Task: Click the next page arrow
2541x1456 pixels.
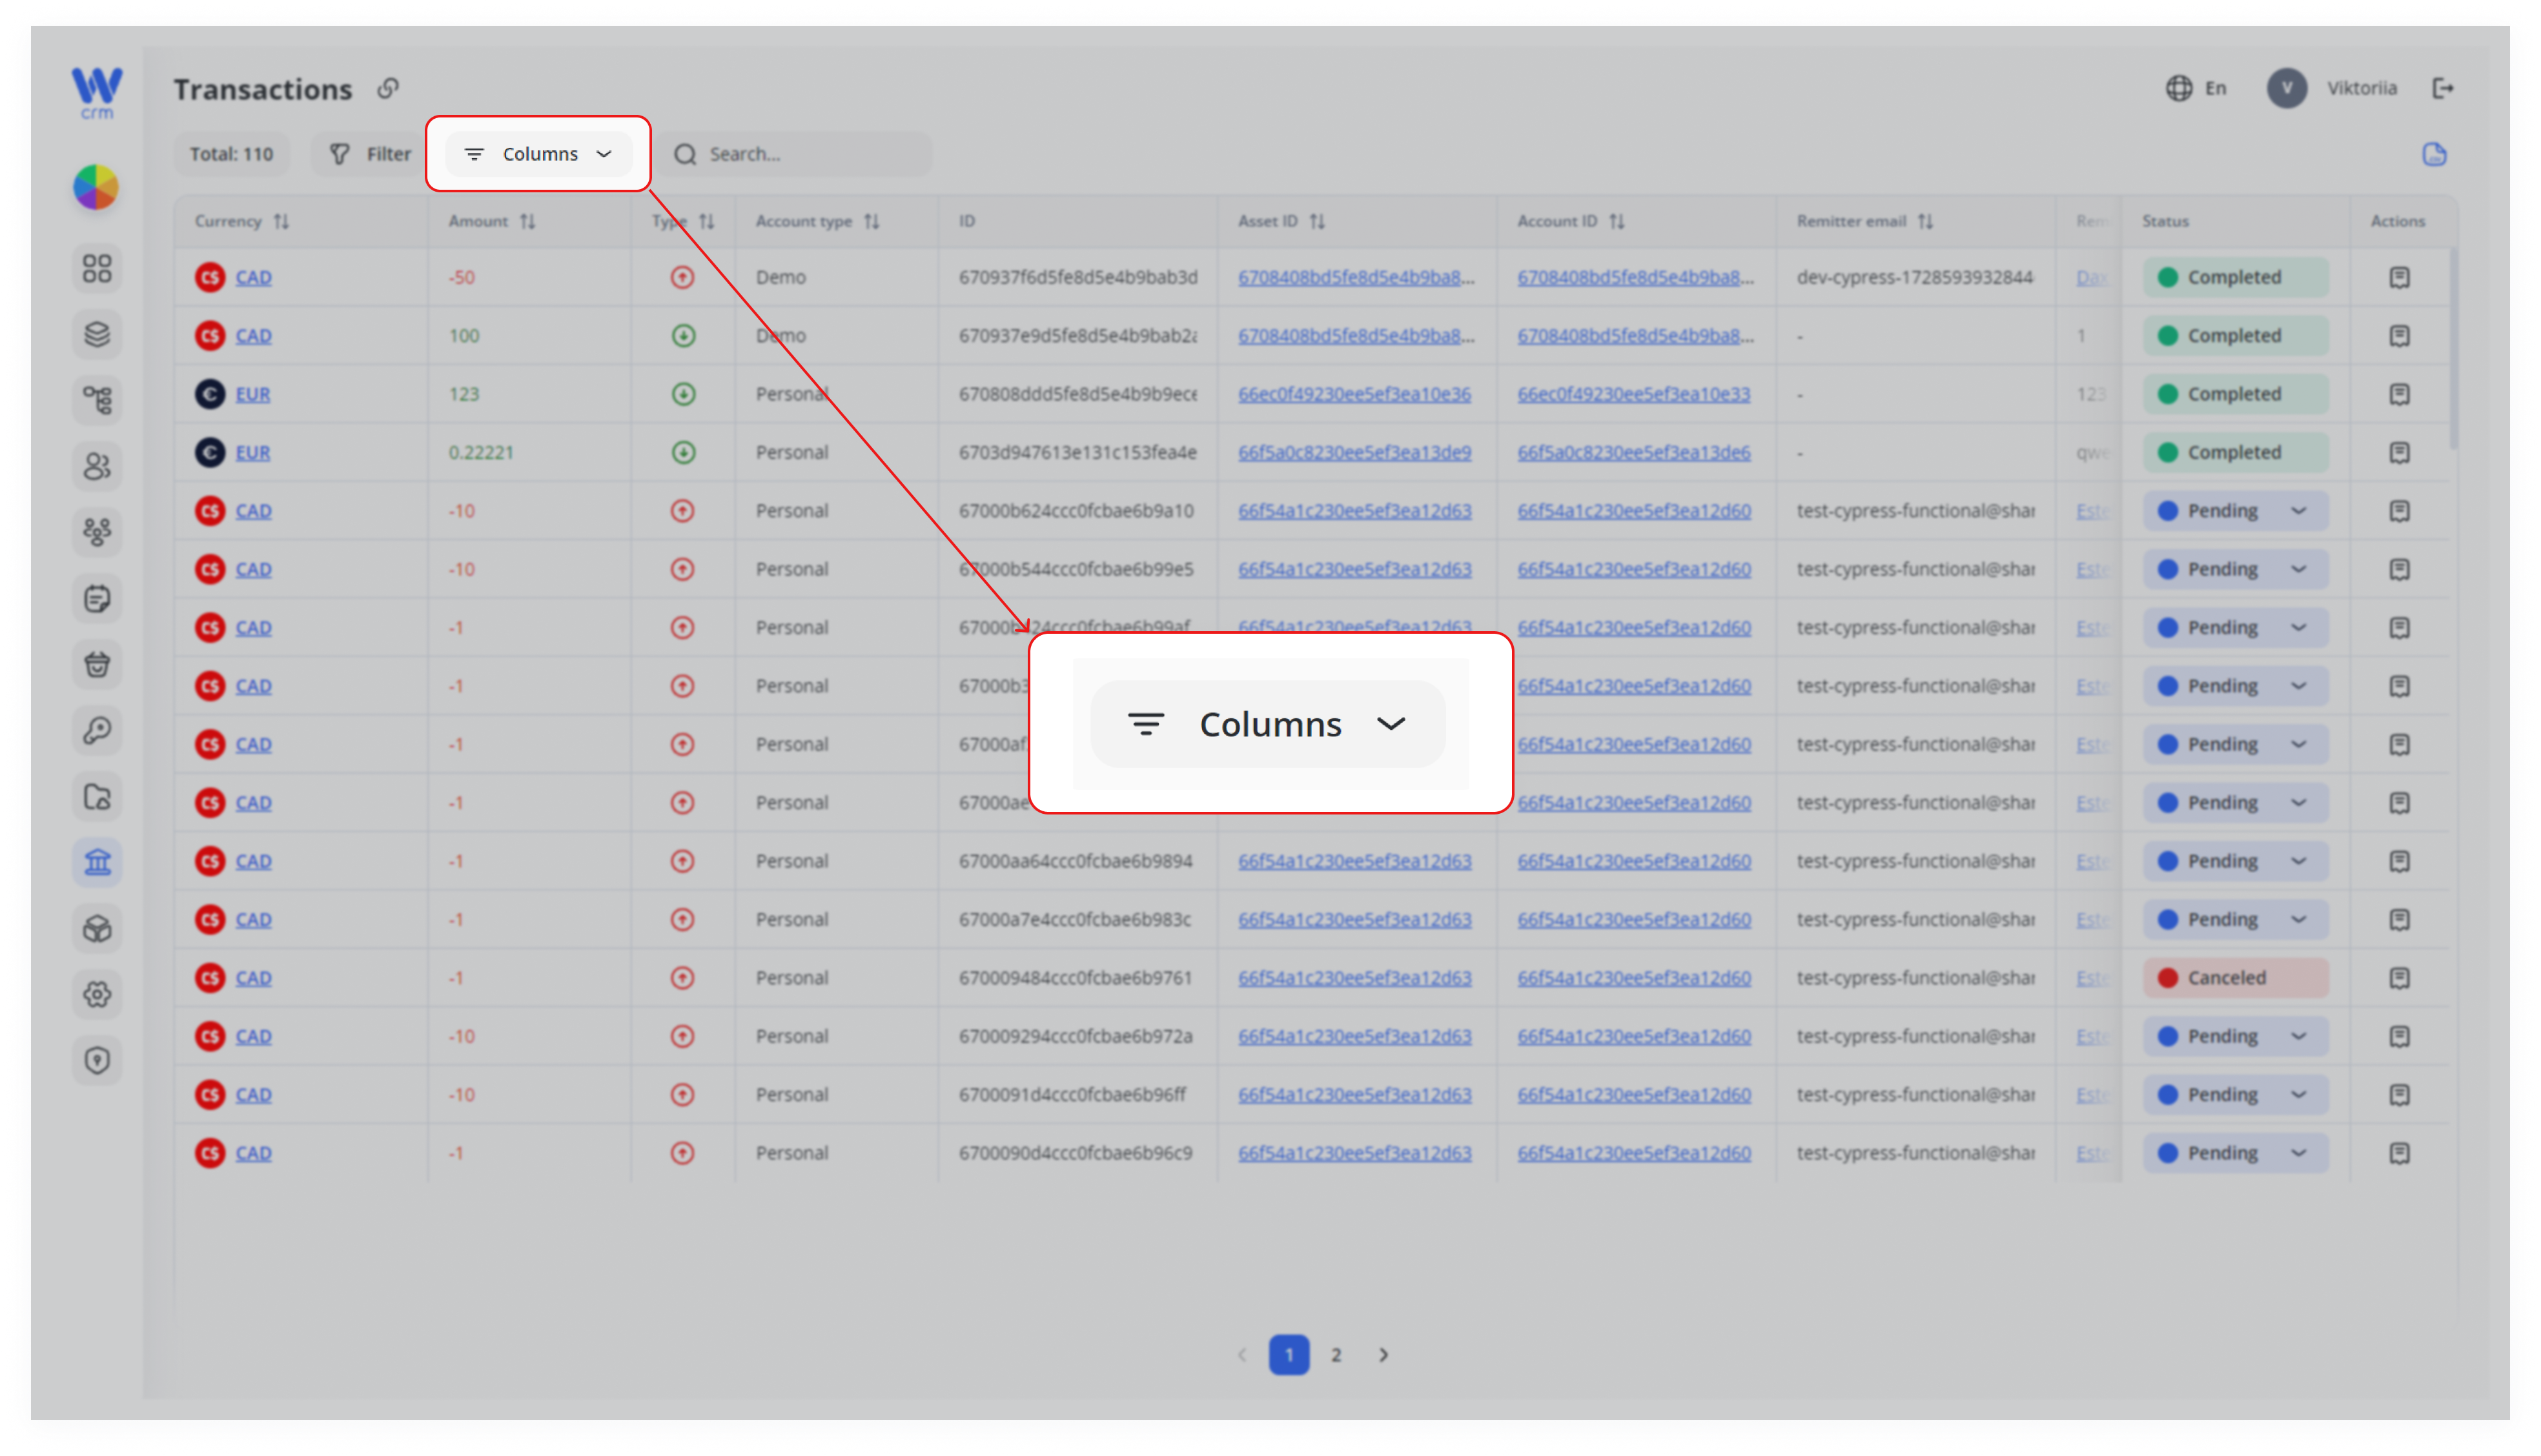Action: (x=1383, y=1354)
